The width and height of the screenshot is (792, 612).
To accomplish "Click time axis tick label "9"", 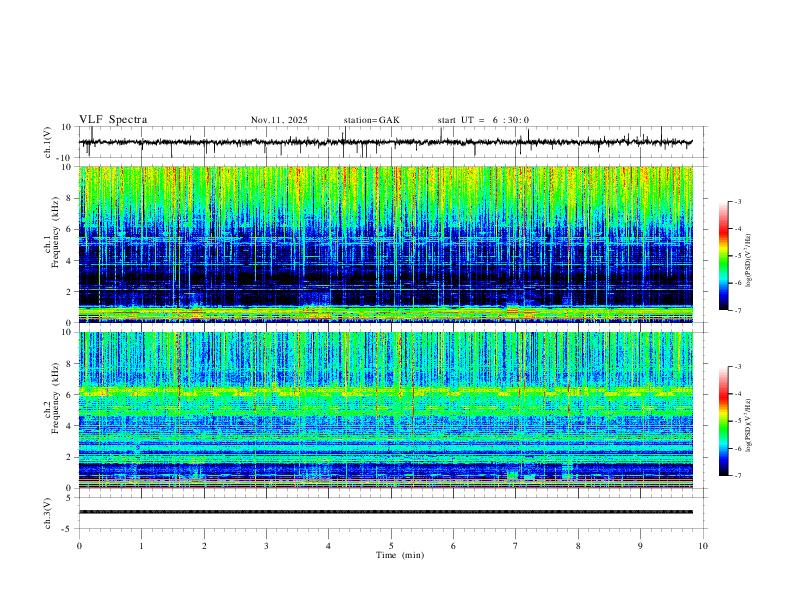I will (x=640, y=546).
